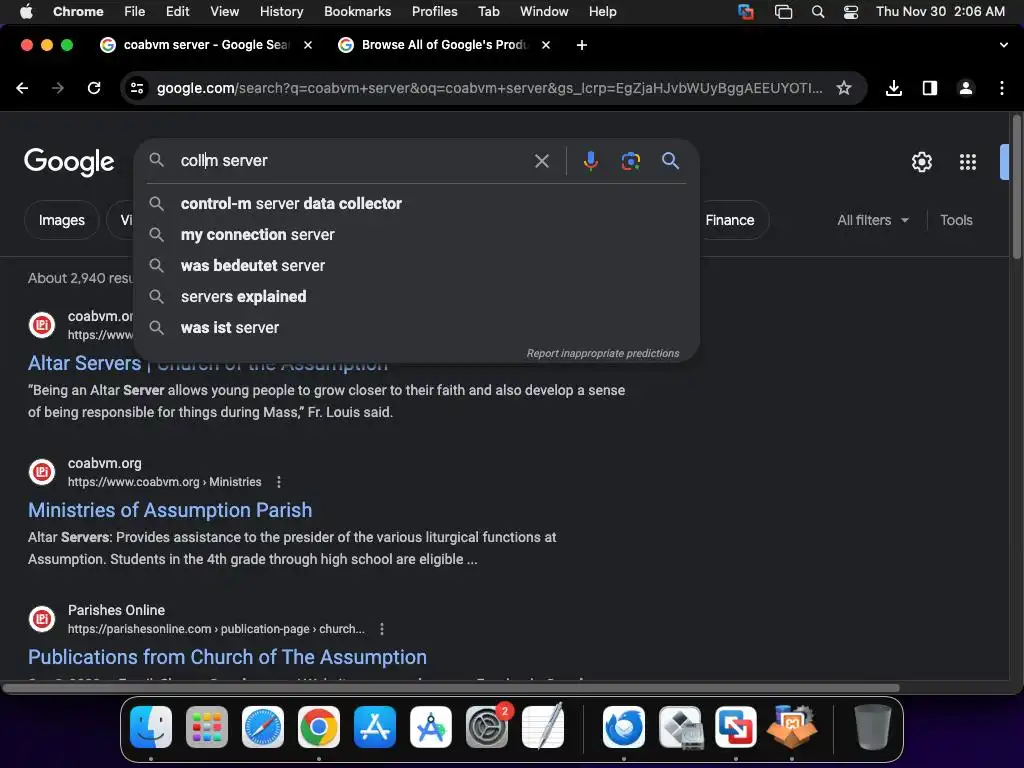
Task: Open Publications from Church of The Assumption
Action: click(227, 657)
